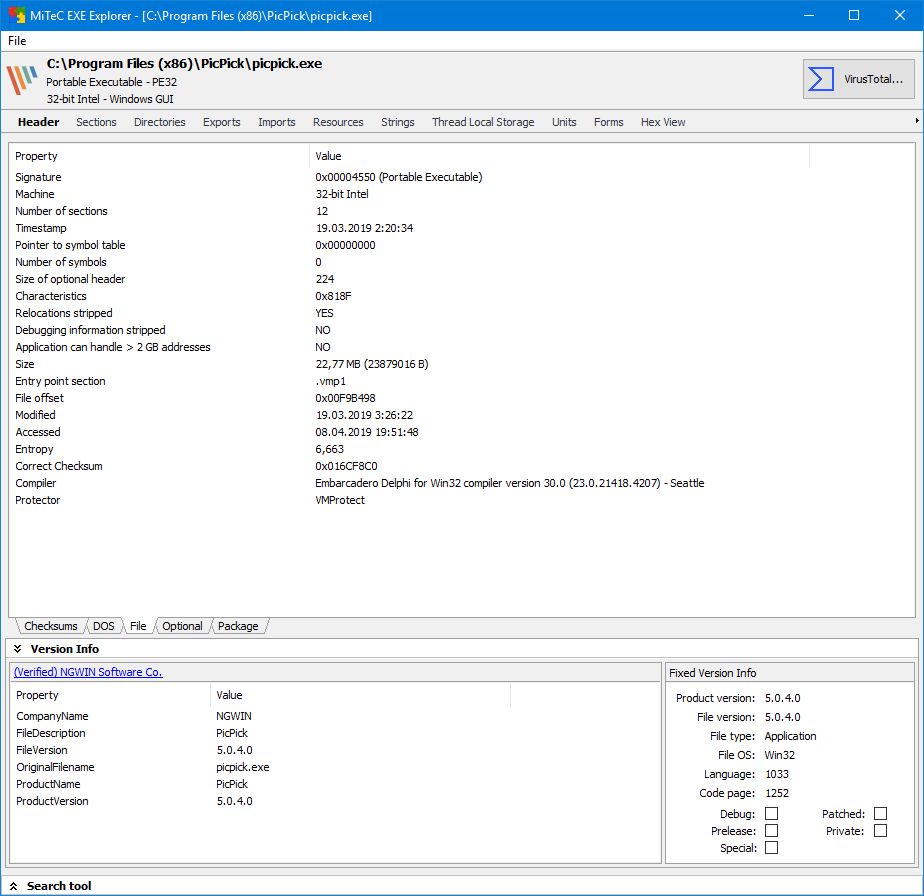This screenshot has width=924, height=896.
Task: Expand the Search tool panel
Action: click(x=15, y=886)
